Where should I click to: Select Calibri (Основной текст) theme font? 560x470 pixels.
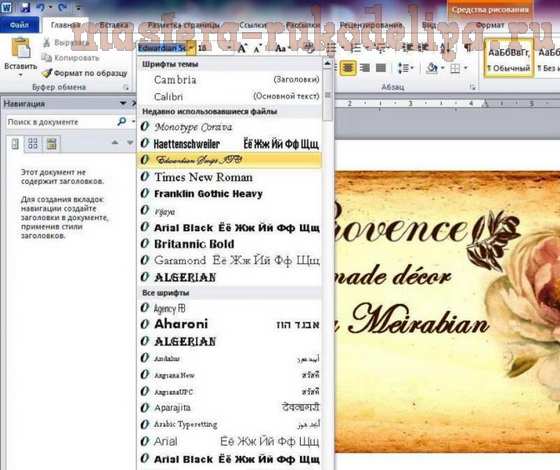click(x=229, y=96)
